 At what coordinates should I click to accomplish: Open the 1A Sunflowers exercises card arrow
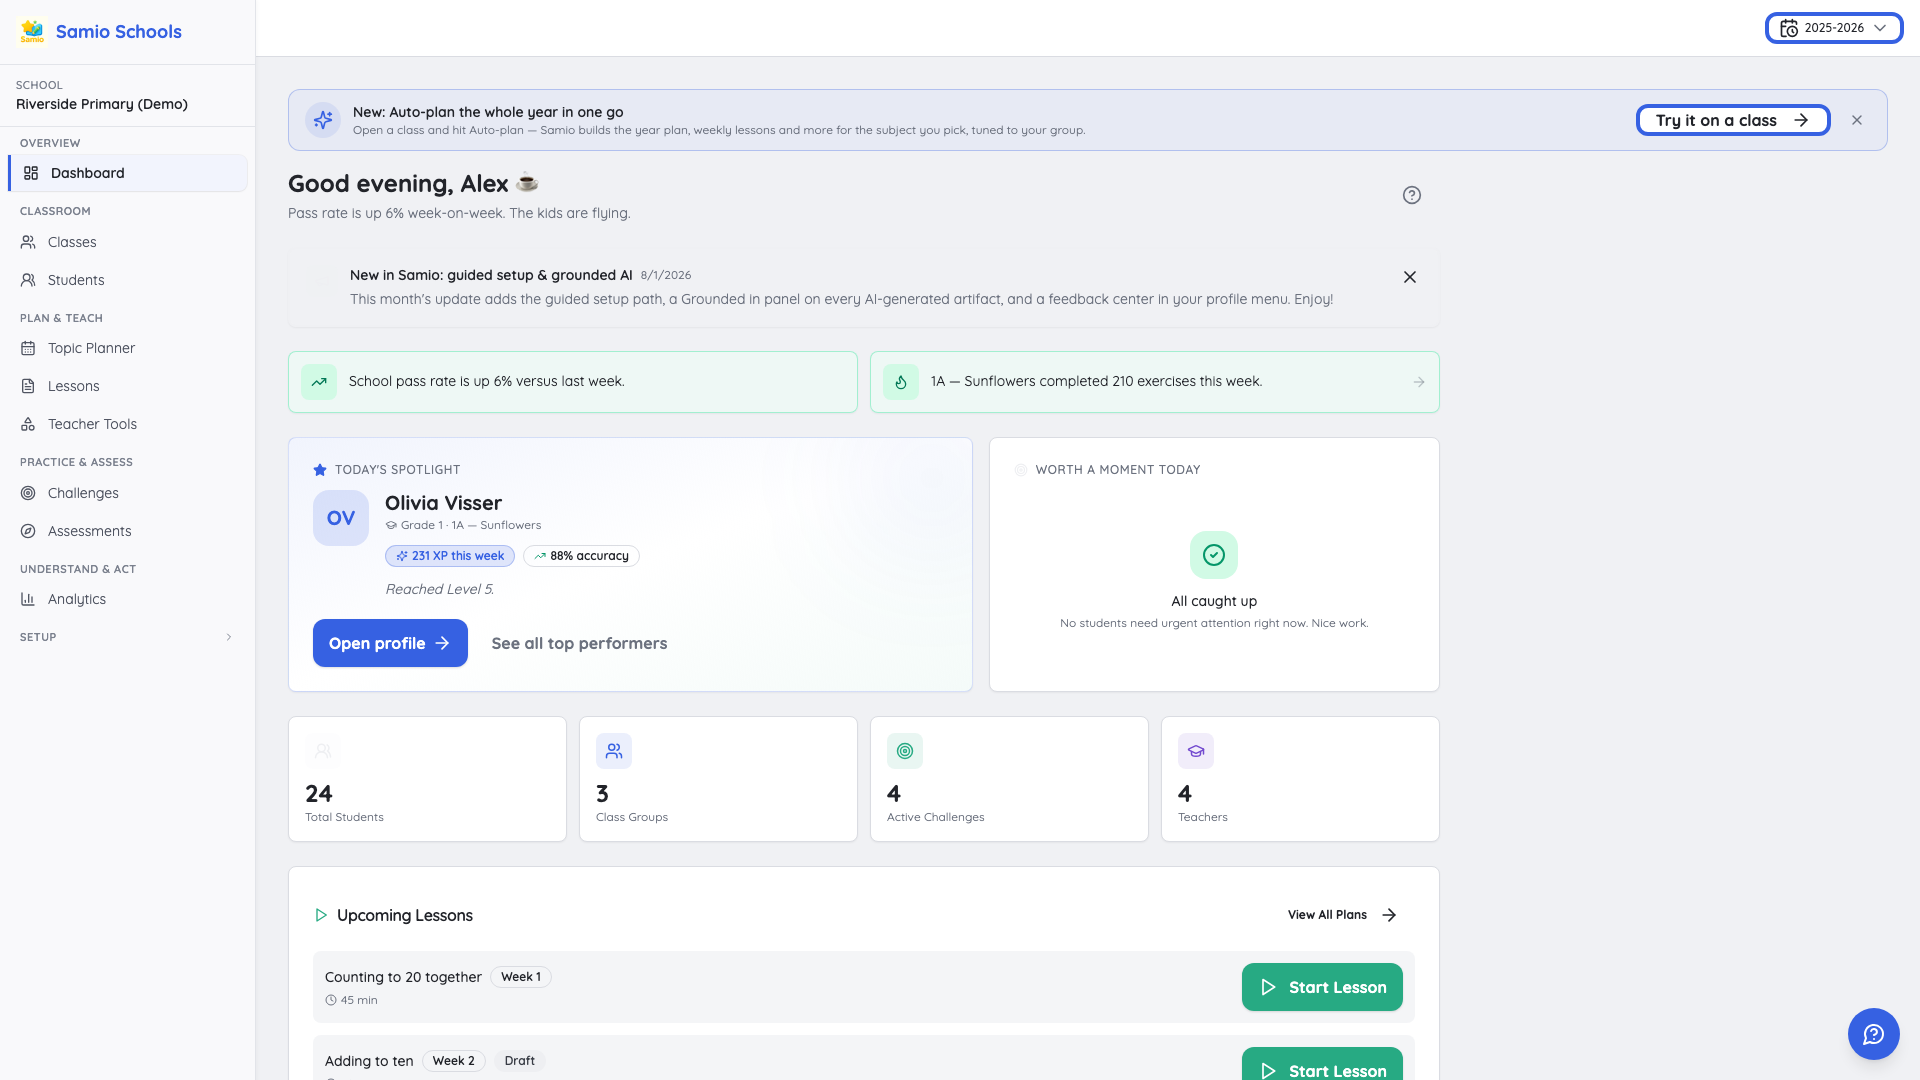point(1419,382)
